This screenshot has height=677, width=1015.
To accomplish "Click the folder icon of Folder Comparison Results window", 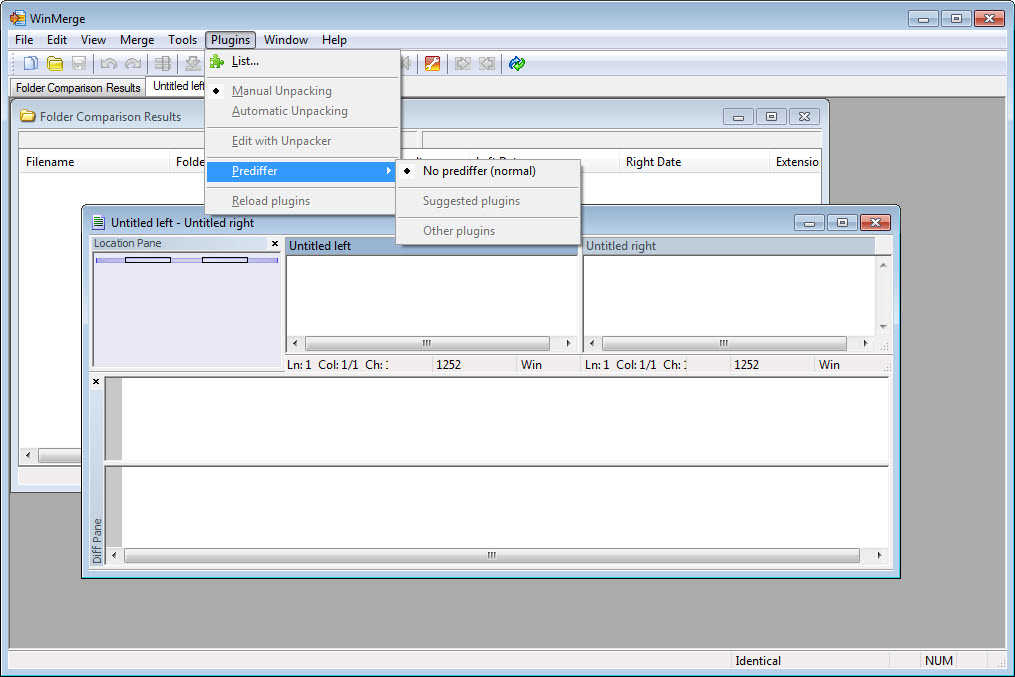I will point(27,117).
